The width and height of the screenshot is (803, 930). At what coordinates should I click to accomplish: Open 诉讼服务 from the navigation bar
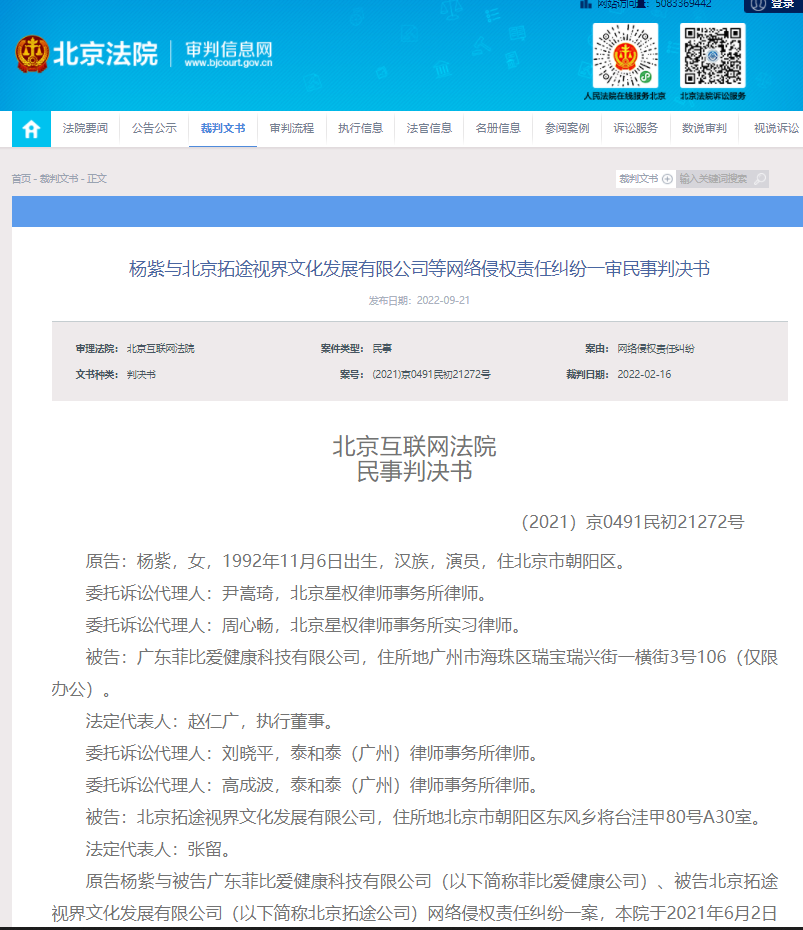pyautogui.click(x=636, y=129)
